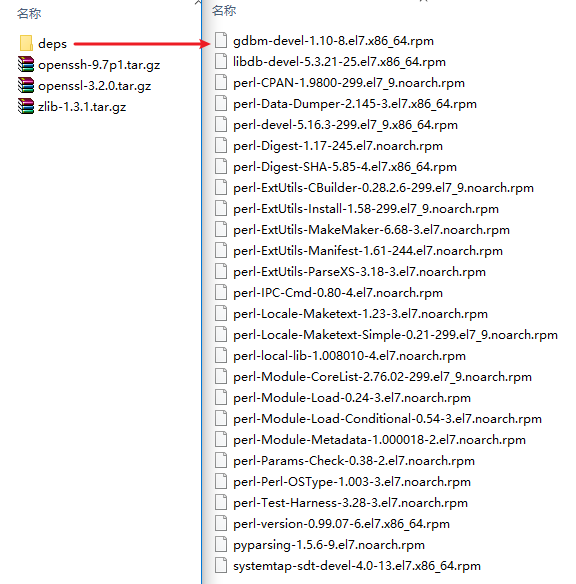
Task: Select perl-Module-CoreList-2.76.02-299 rpm file name
Action: 382,377
